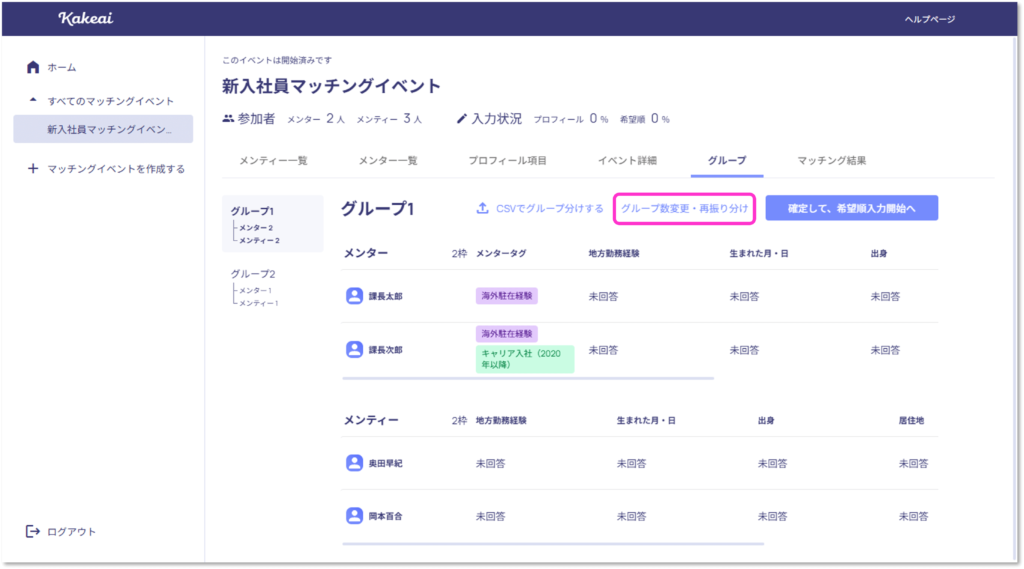1024x569 pixels.
Task: Open the マッチング結果 tab
Action: [x=831, y=160]
